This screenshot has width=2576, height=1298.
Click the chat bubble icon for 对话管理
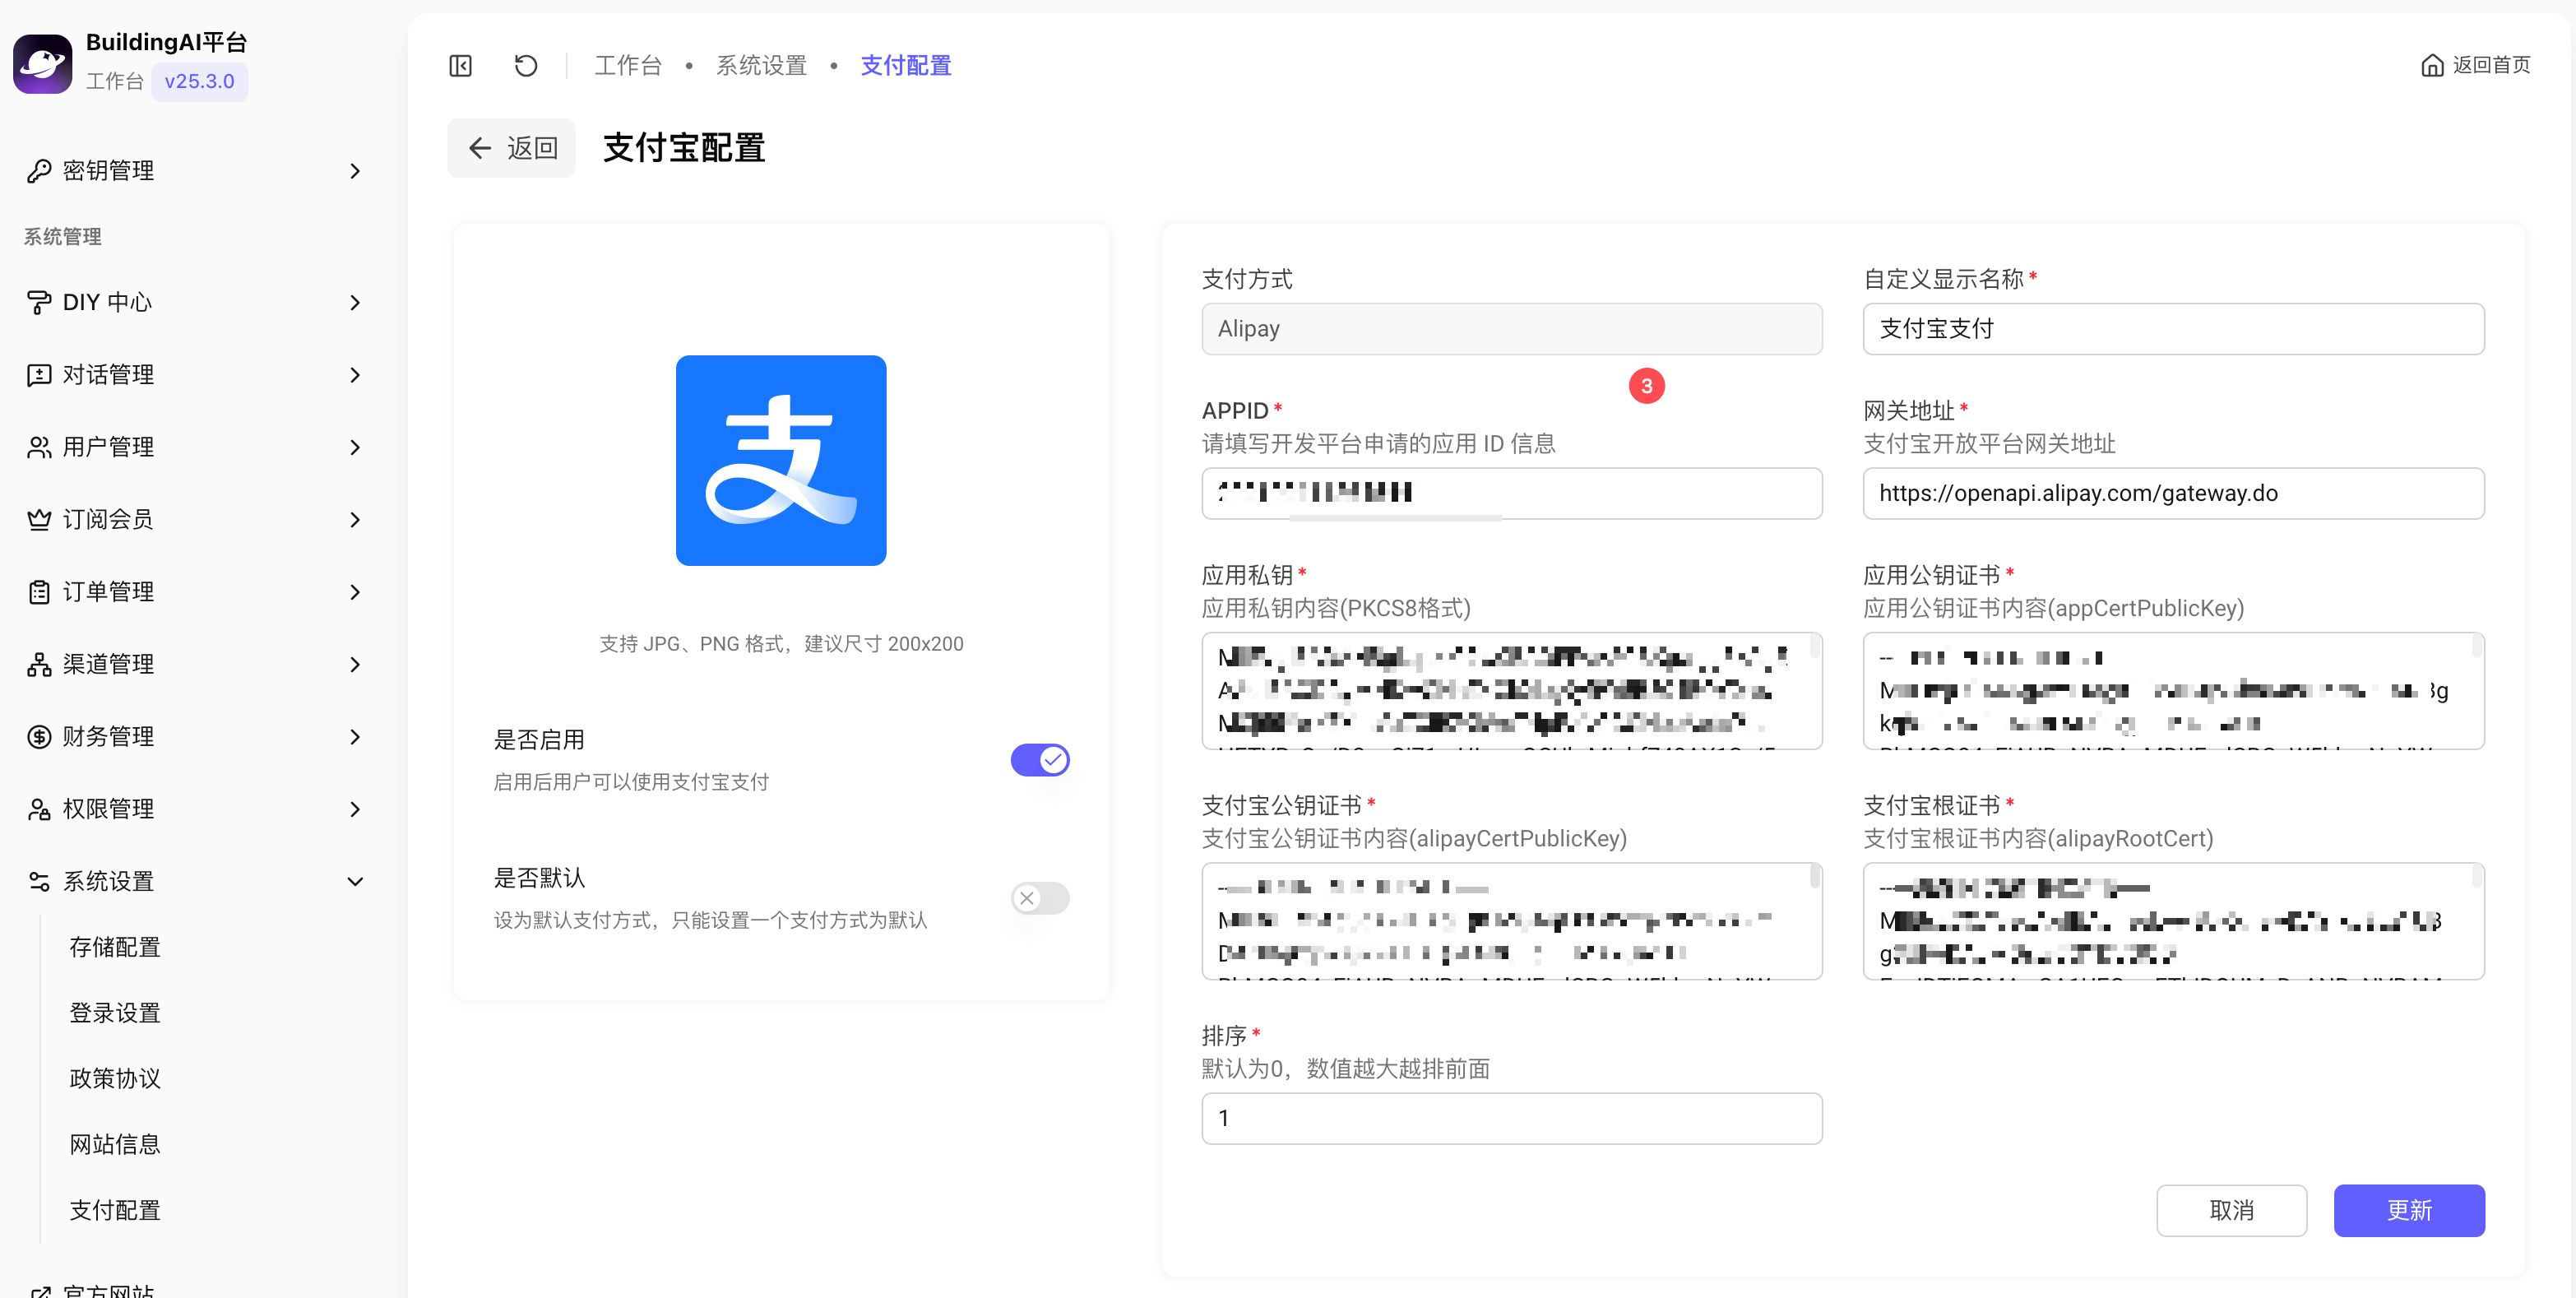39,375
